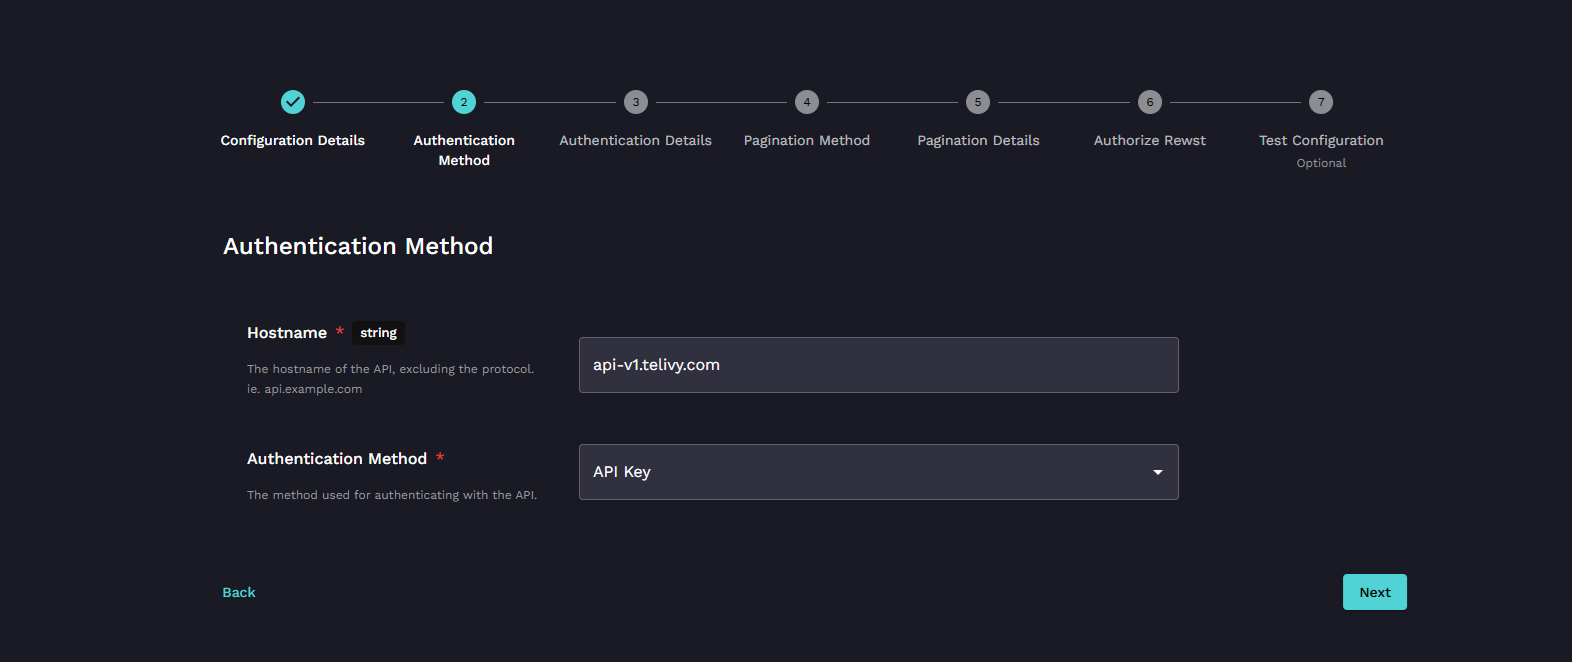Click the dropdown arrow beside API Key
The width and height of the screenshot is (1572, 662).
1158,472
